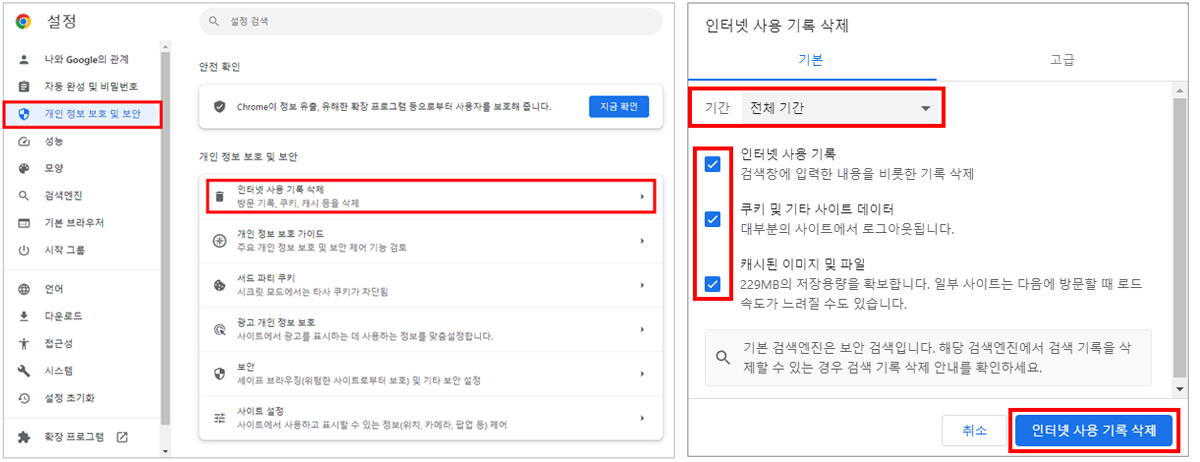Click the cookie icon beside 서드 파티 쿠키
The height and width of the screenshot is (462, 1200).
pyautogui.click(x=220, y=284)
